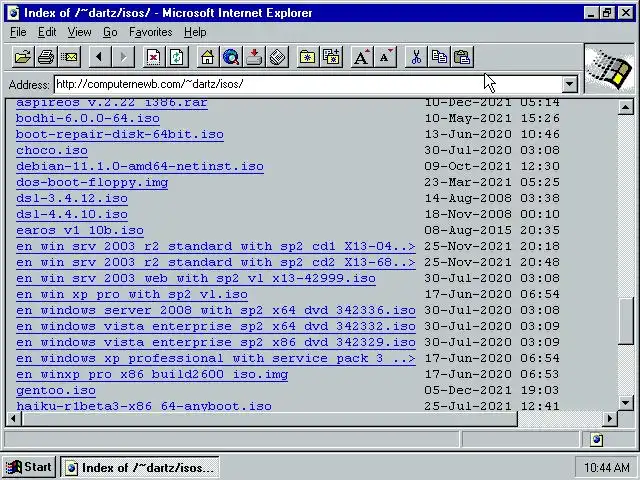Open the dsl-3.4.12.iso link
Image resolution: width=640 pixels, height=480 pixels.
coord(72,198)
